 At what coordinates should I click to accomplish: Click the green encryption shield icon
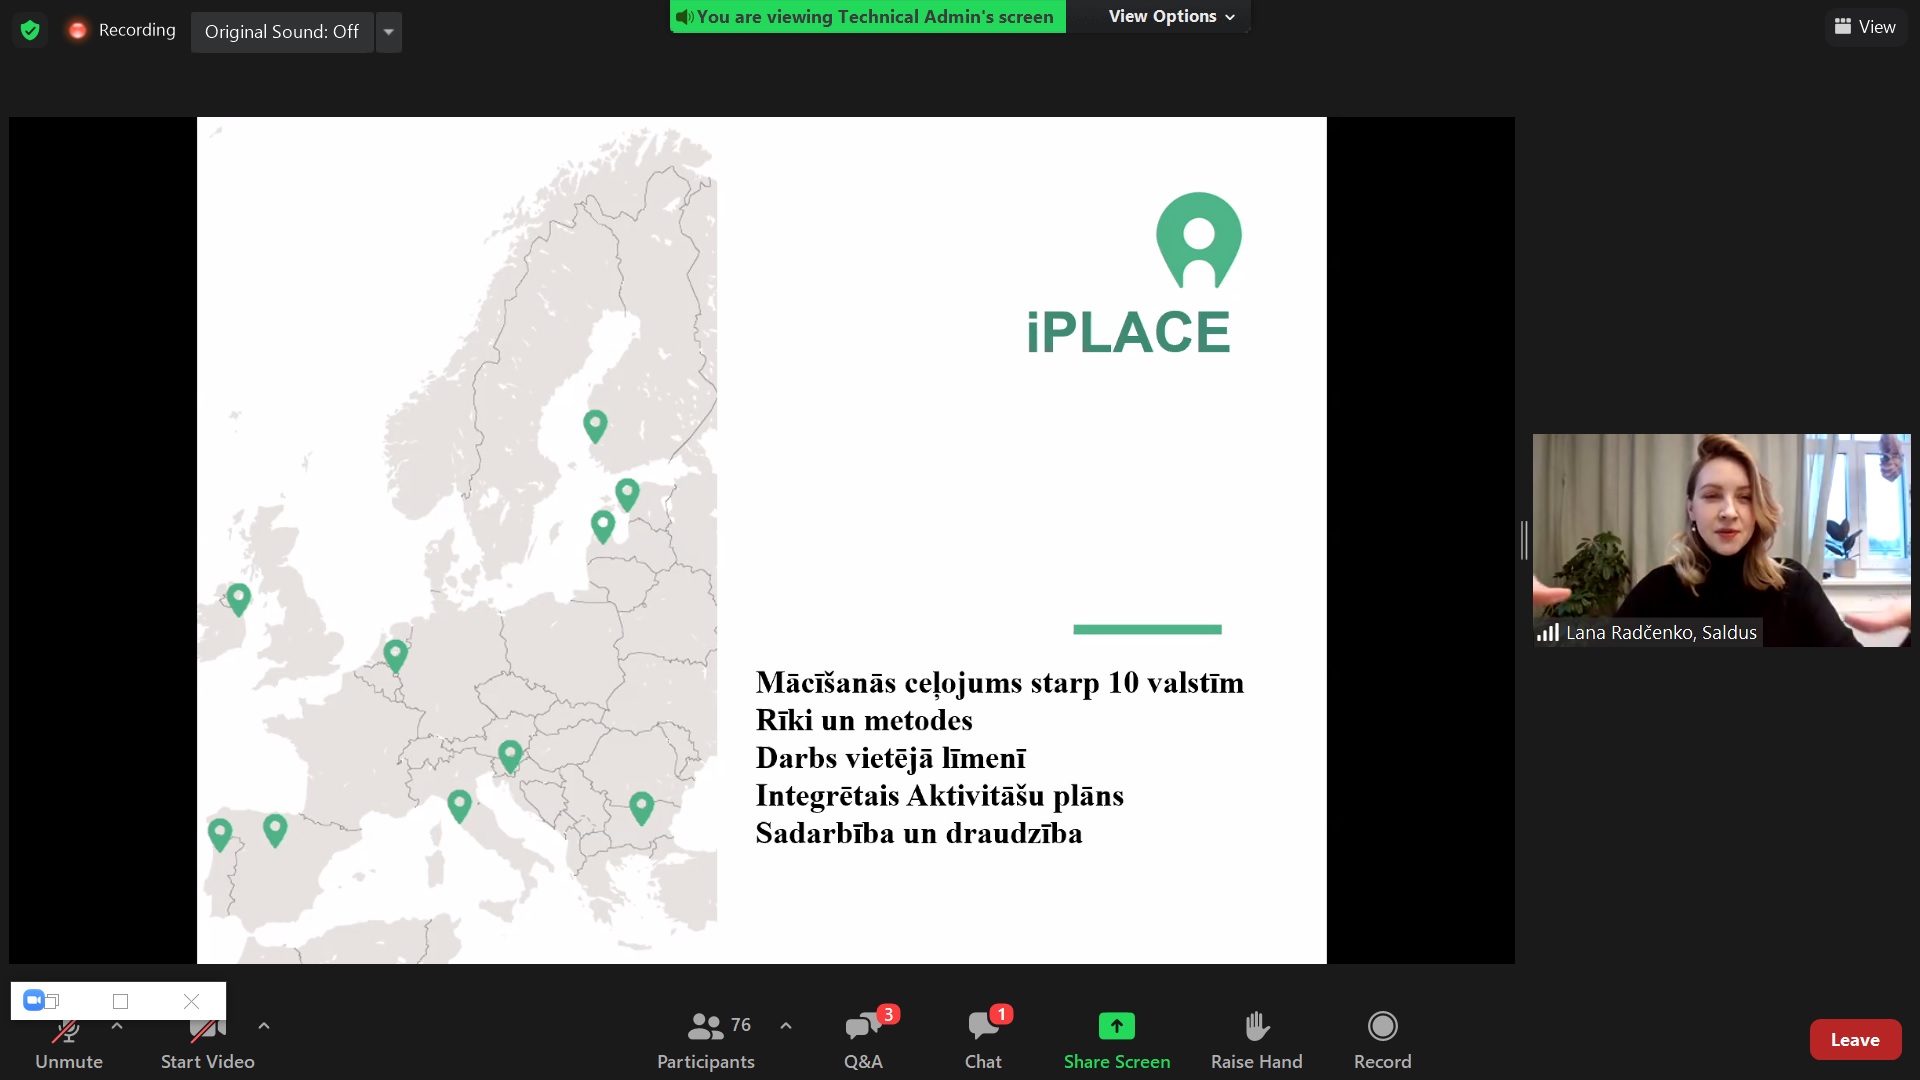(30, 30)
